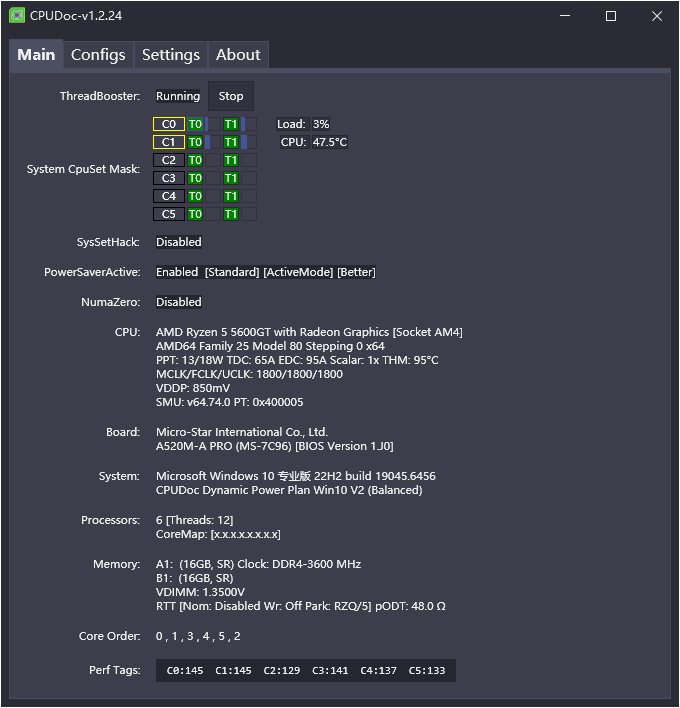Click the PowerSaverActive Enabled status text
Image resolution: width=680 pixels, height=708 pixels.
click(265, 272)
